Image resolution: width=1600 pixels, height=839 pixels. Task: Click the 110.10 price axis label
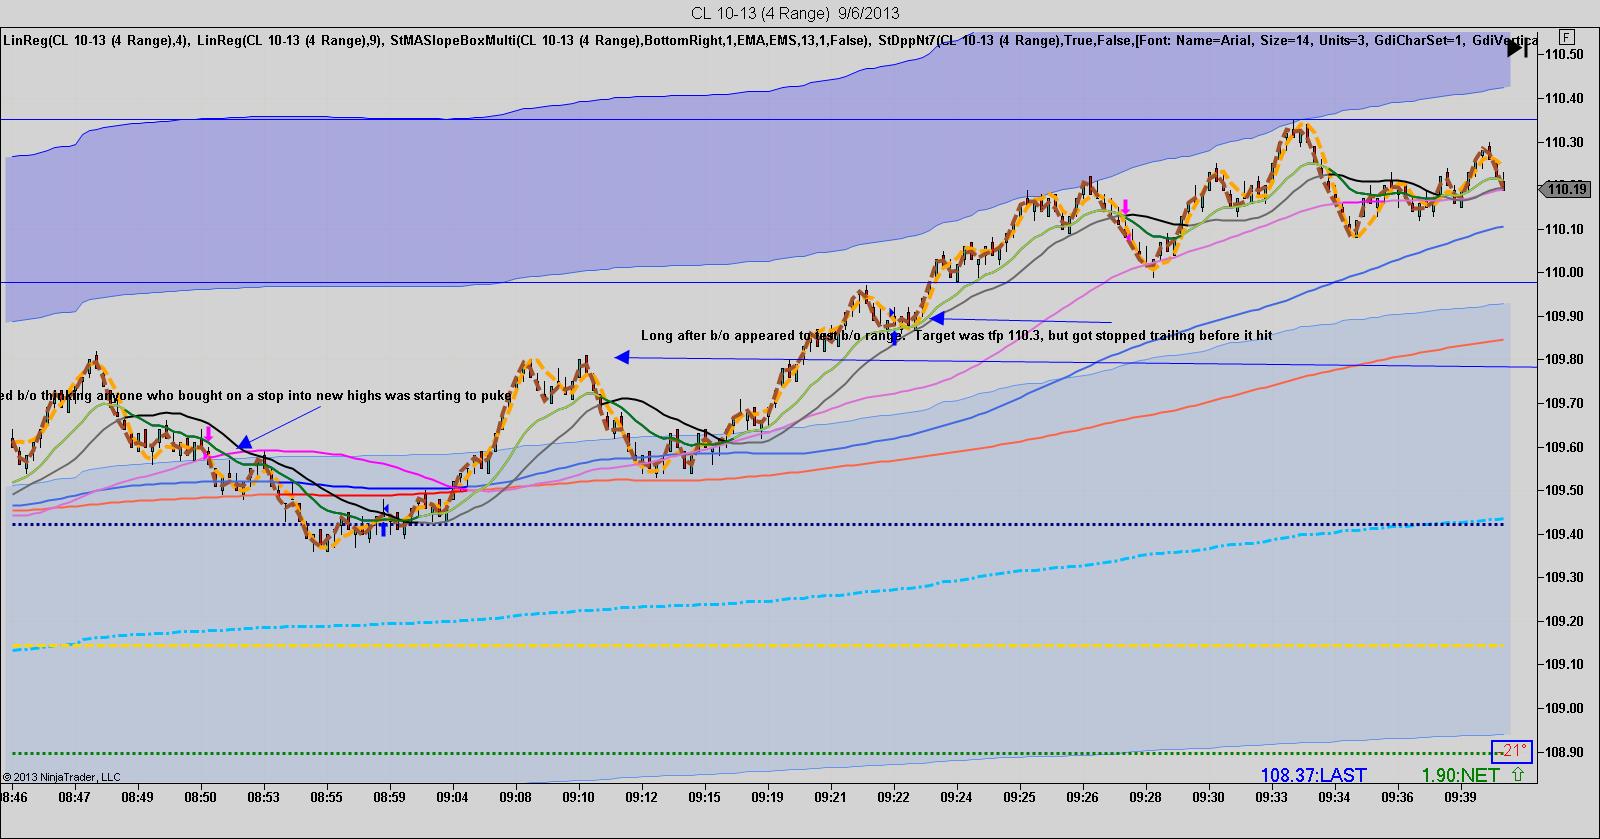1565,230
